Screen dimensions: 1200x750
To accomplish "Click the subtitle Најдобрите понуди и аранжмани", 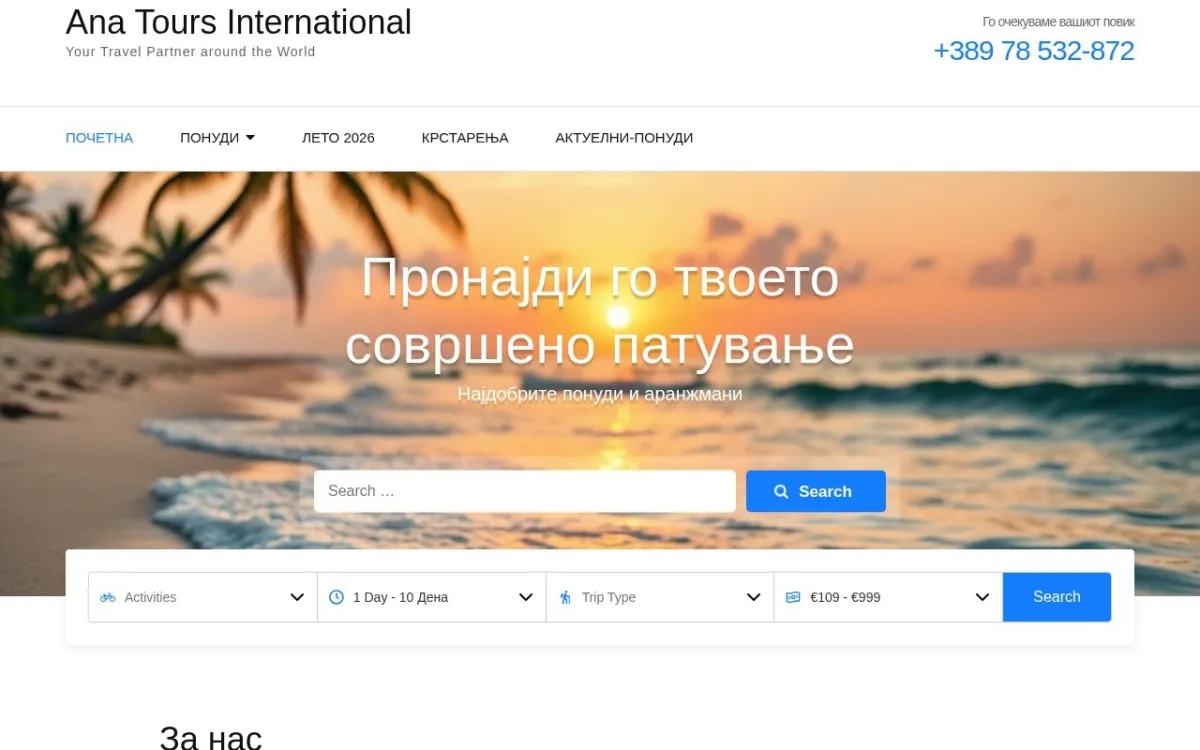I will click(600, 394).
